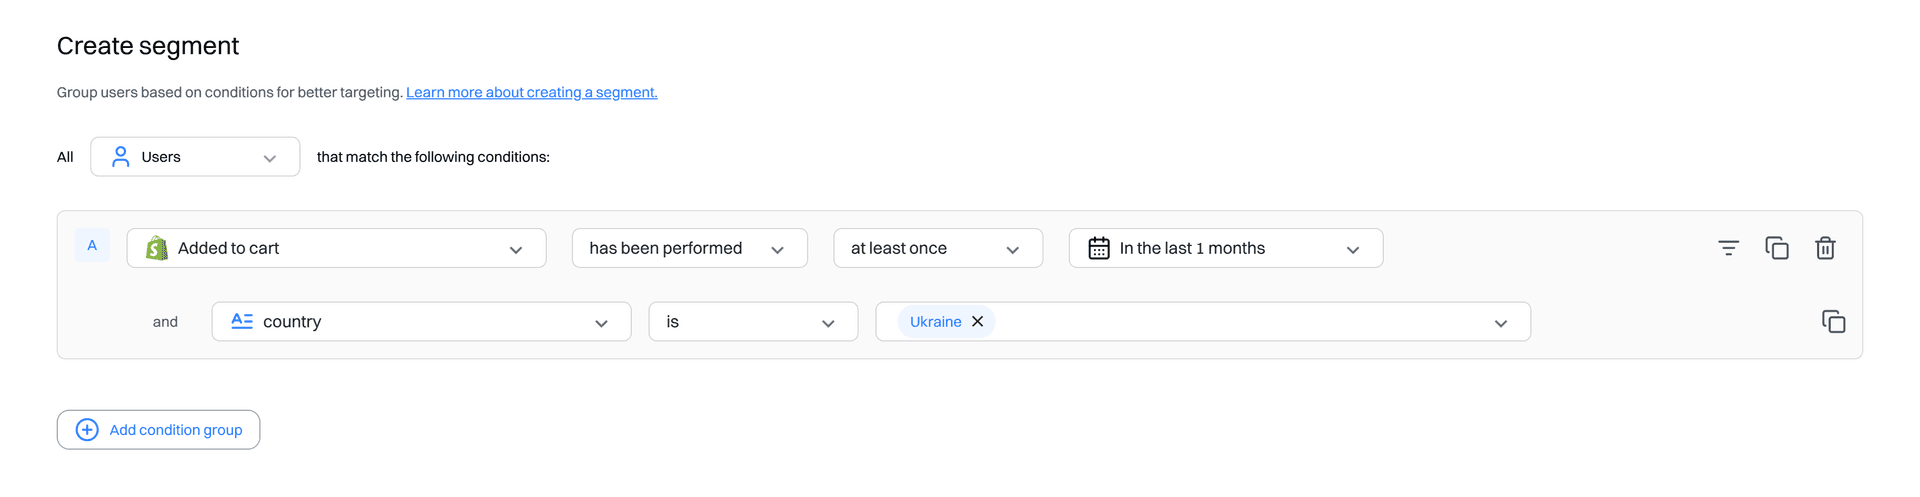Delete condition A using trash icon
Viewport: 1920px width, 497px height.
[x=1825, y=248]
